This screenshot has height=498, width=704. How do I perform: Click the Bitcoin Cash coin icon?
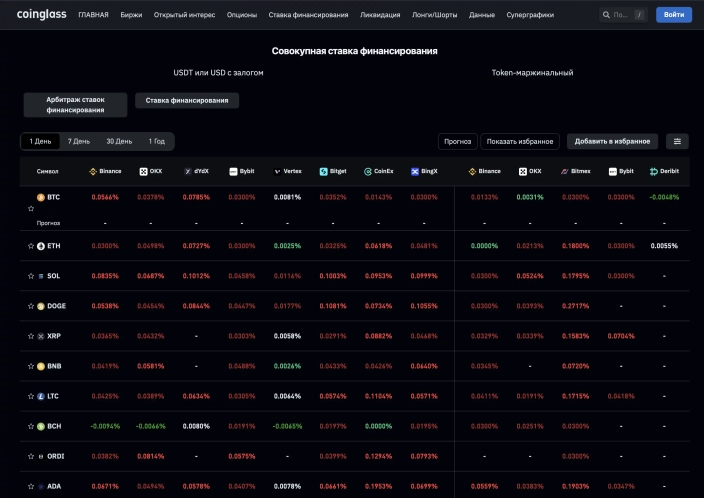41,426
